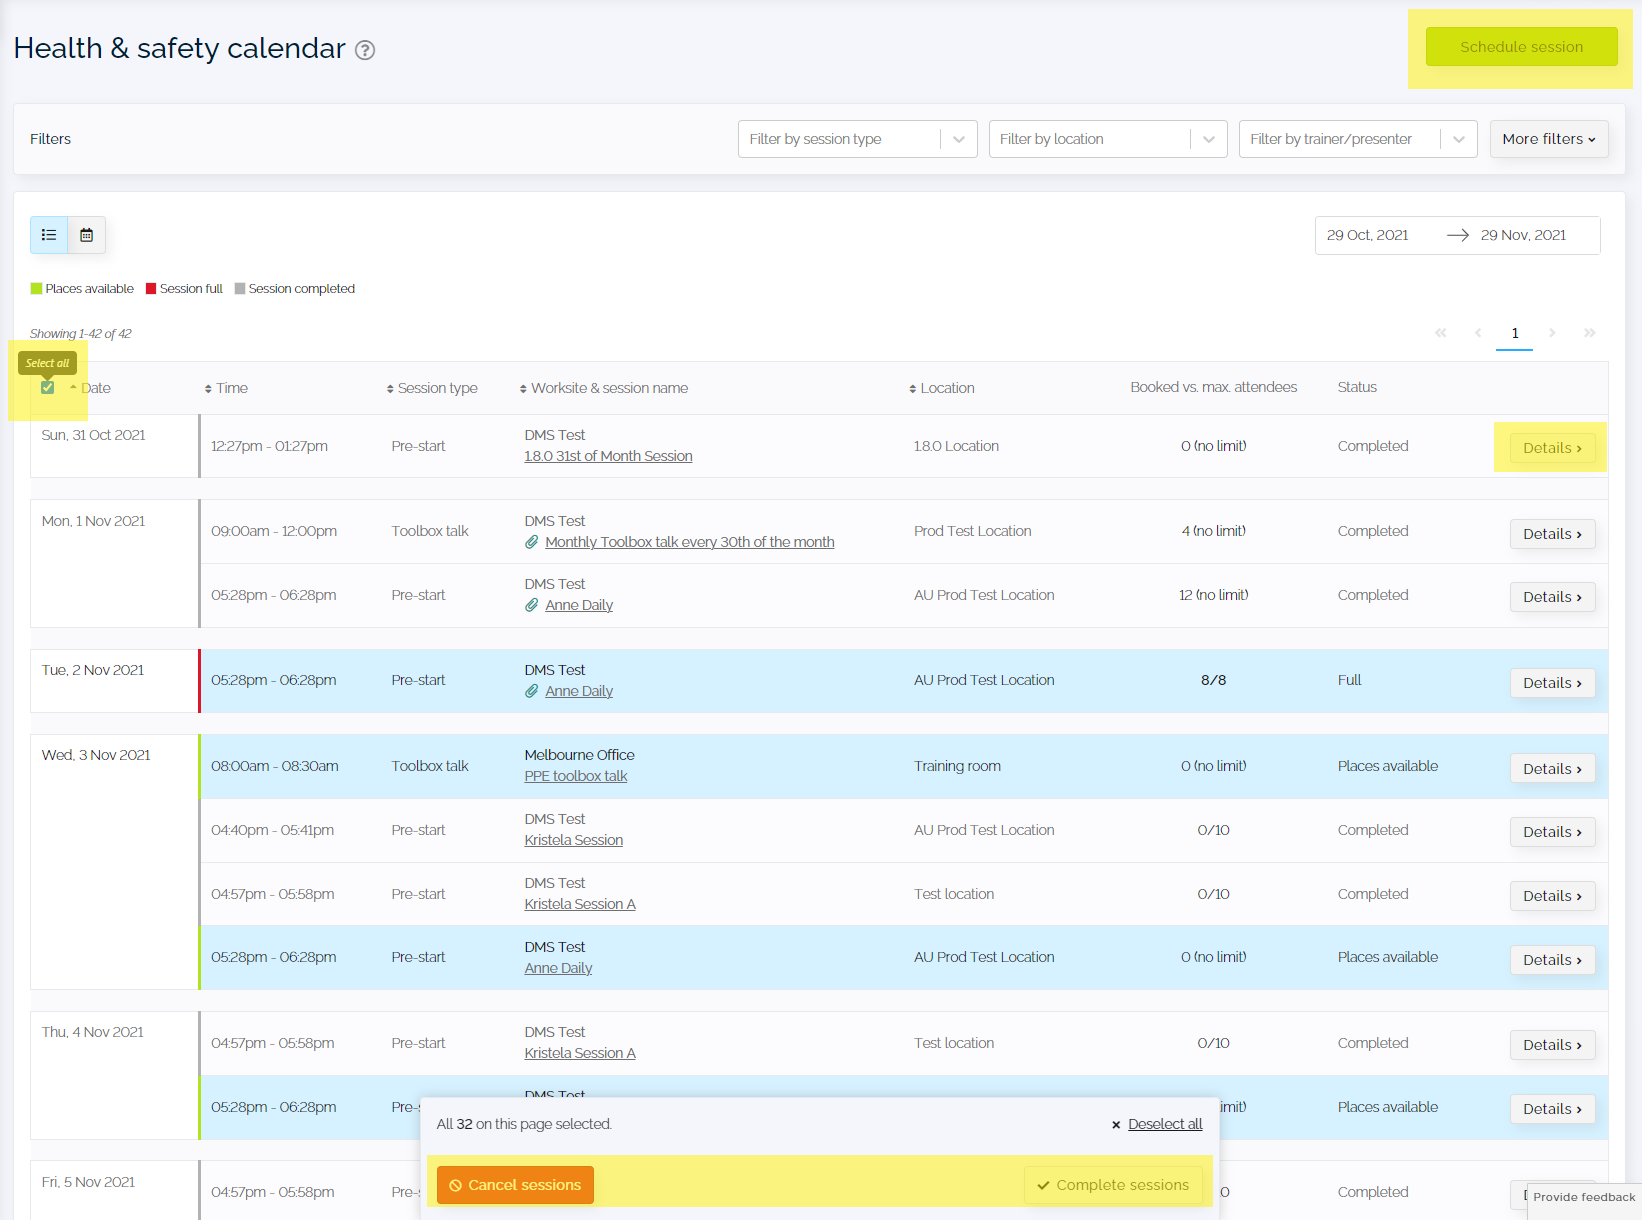Expand More filters menu
1642x1220 pixels.
[1548, 139]
